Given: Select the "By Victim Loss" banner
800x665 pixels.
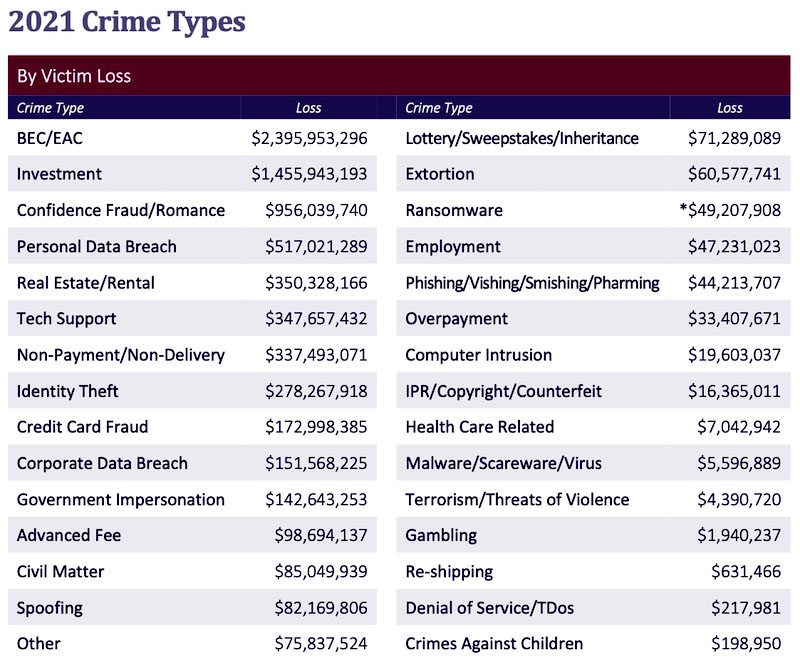Looking at the screenshot, I should click(x=74, y=76).
